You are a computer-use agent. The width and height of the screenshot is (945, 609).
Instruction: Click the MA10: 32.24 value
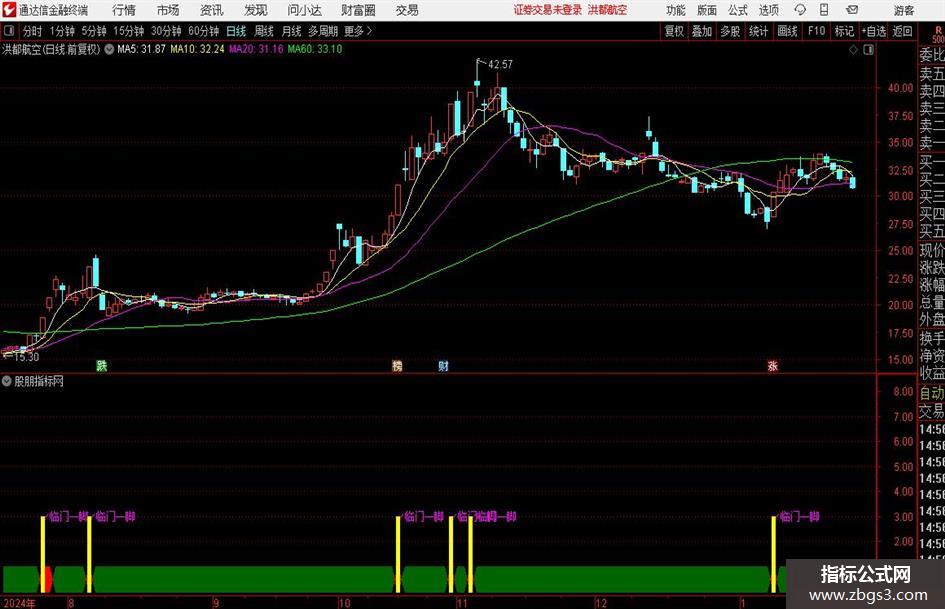click(197, 49)
